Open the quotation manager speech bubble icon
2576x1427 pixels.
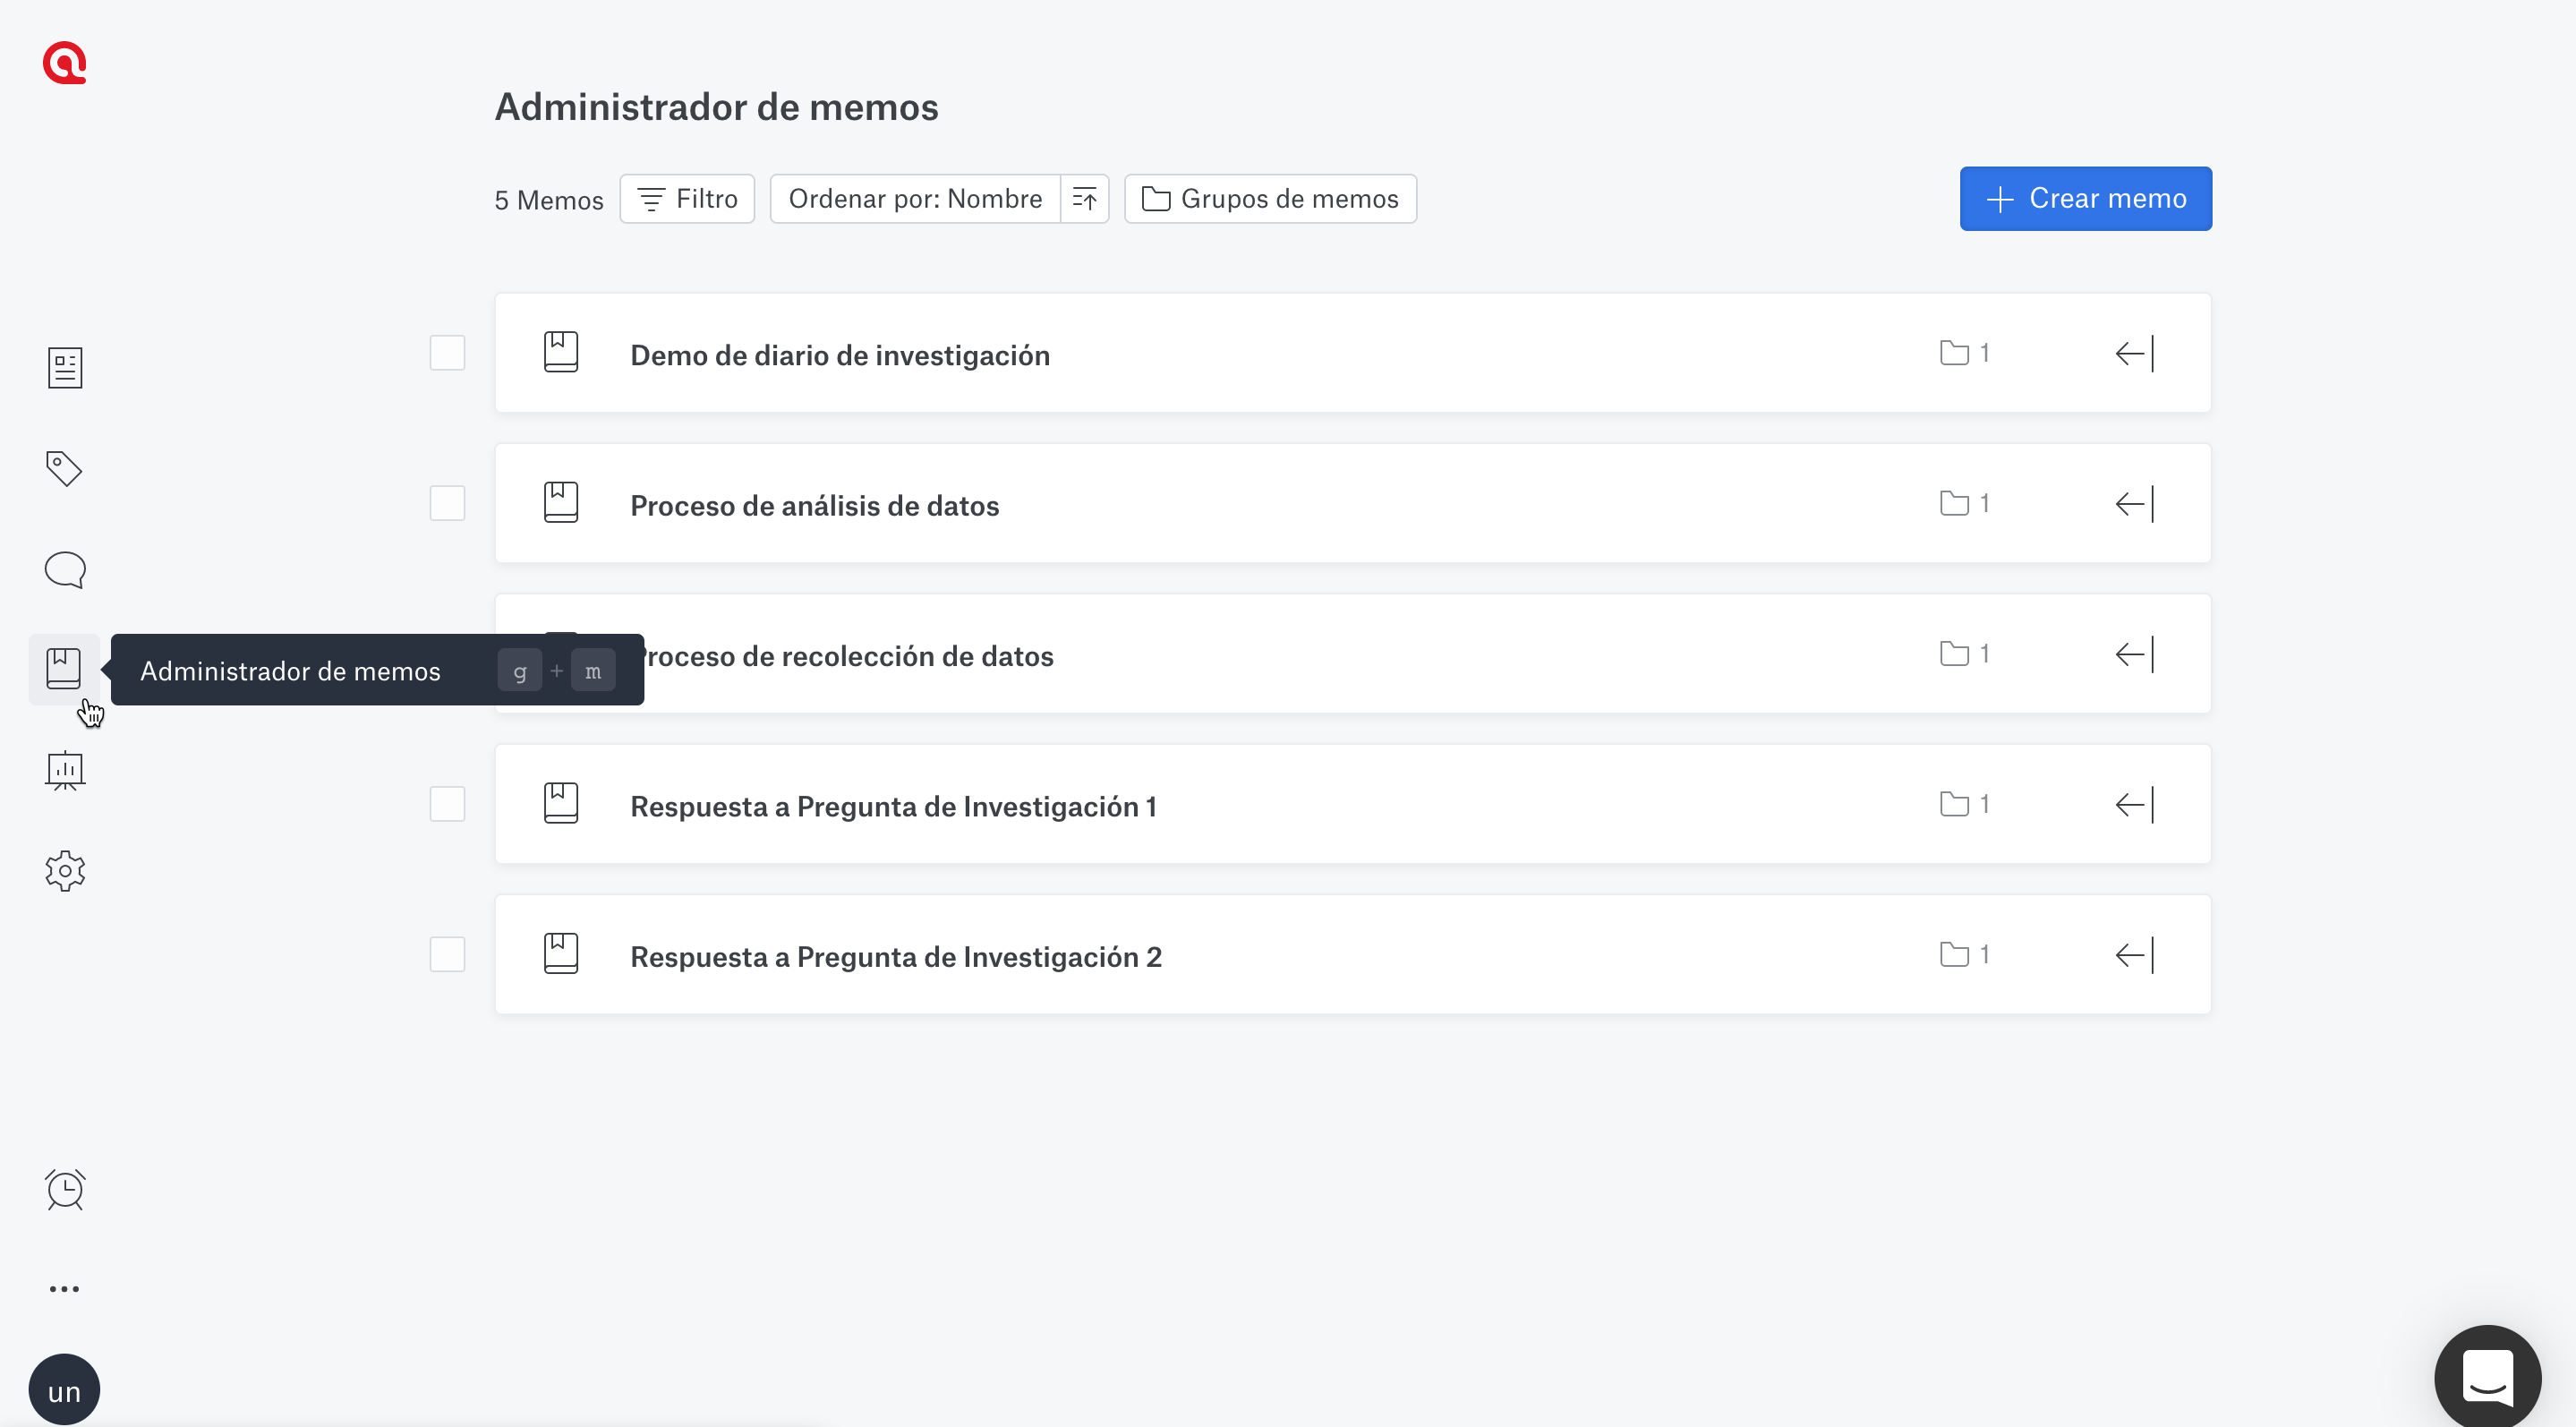(65, 569)
